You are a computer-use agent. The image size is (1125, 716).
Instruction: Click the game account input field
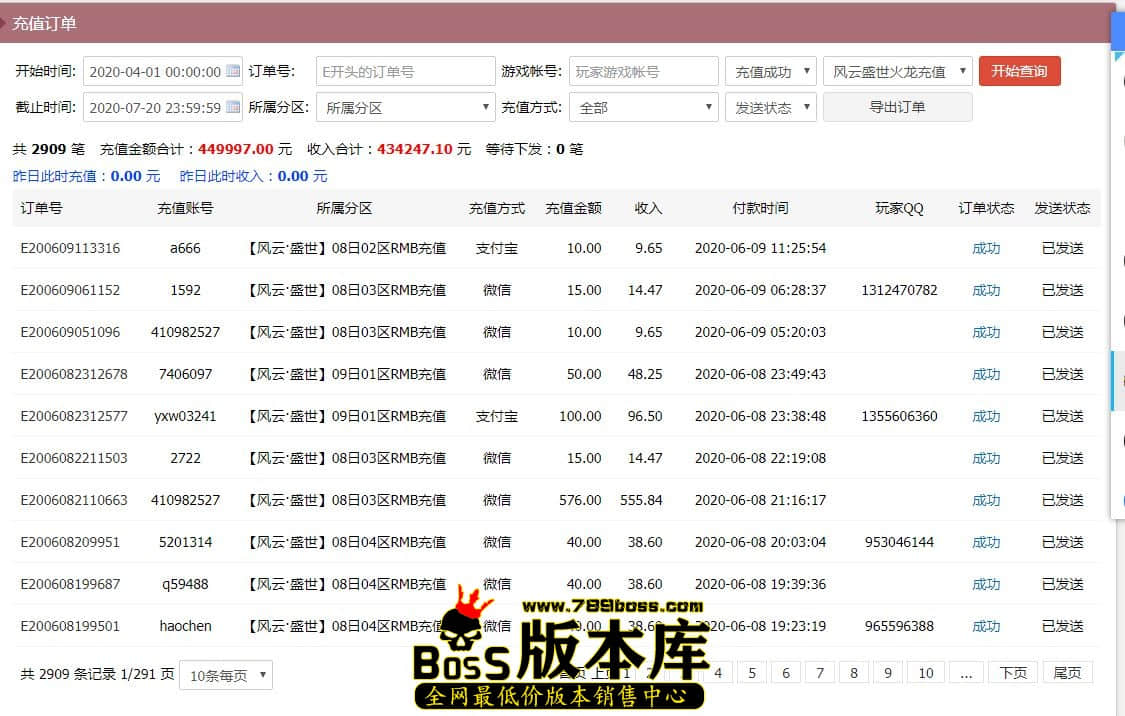point(643,72)
